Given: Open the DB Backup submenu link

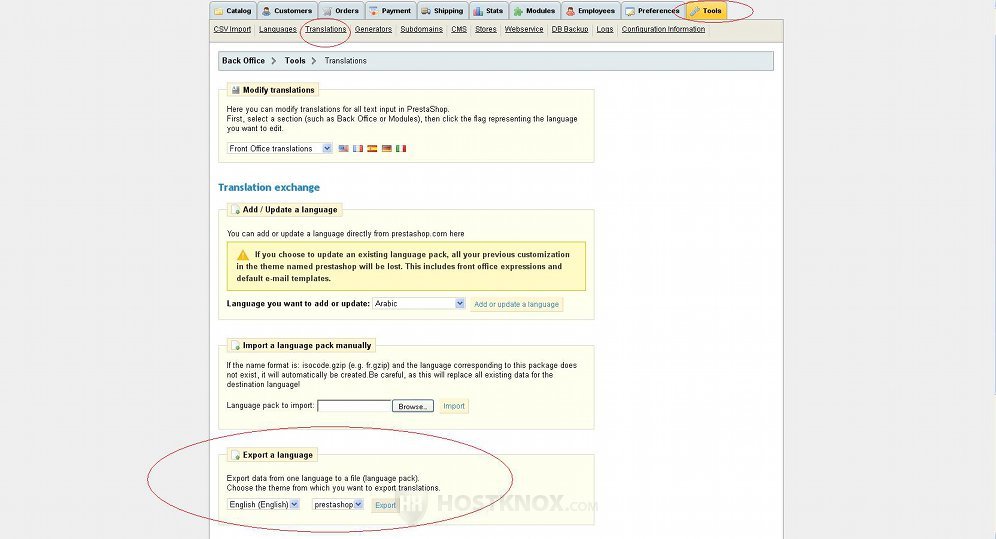Looking at the screenshot, I should pos(570,30).
